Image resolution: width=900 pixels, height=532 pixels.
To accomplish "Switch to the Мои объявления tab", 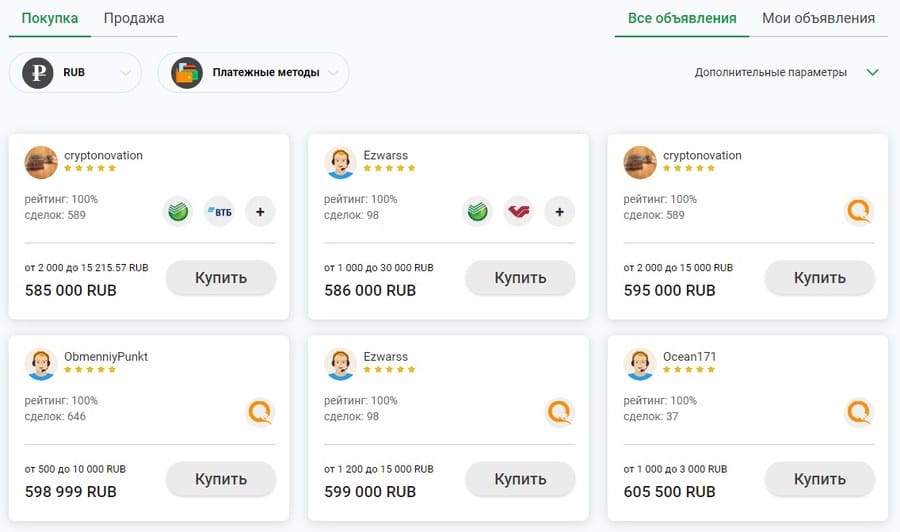I will point(818,18).
